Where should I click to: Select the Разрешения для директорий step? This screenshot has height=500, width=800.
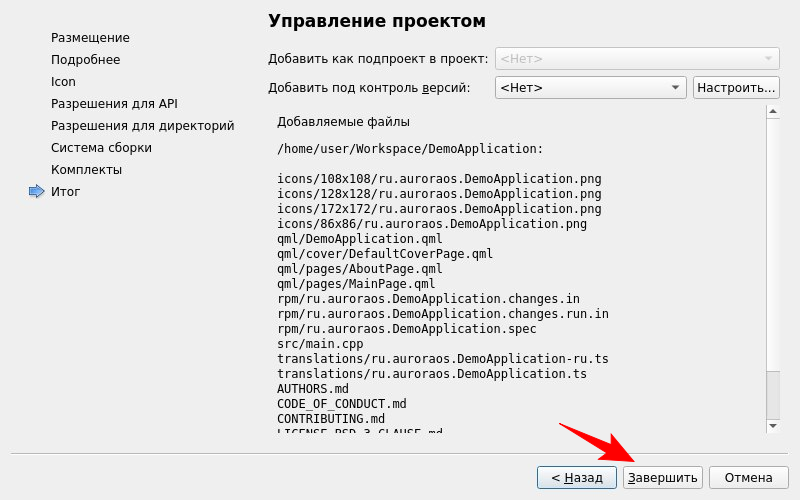[142, 126]
